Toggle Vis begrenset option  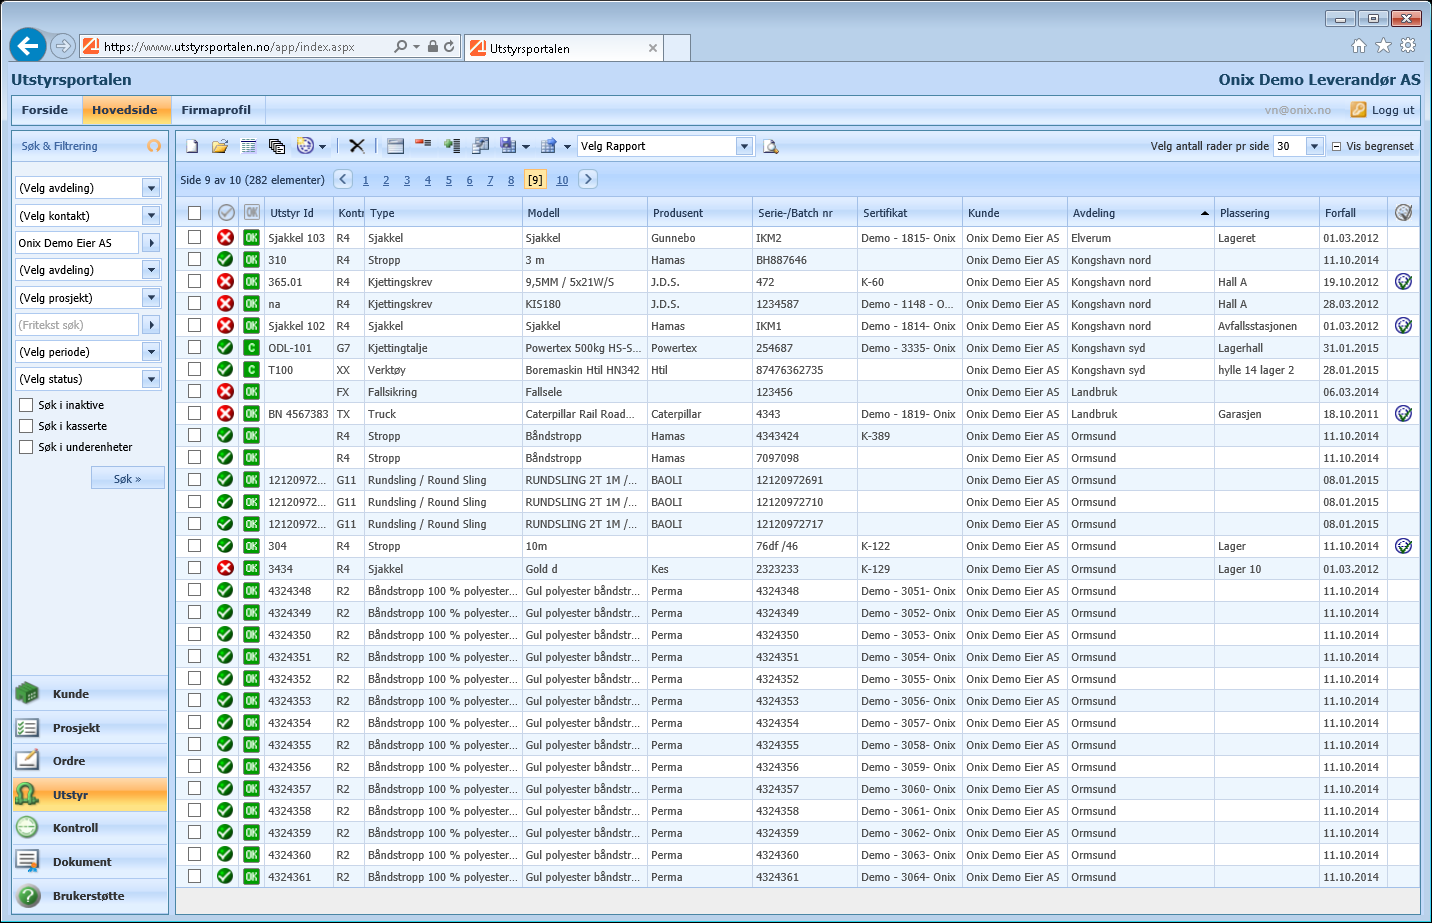(1372, 146)
